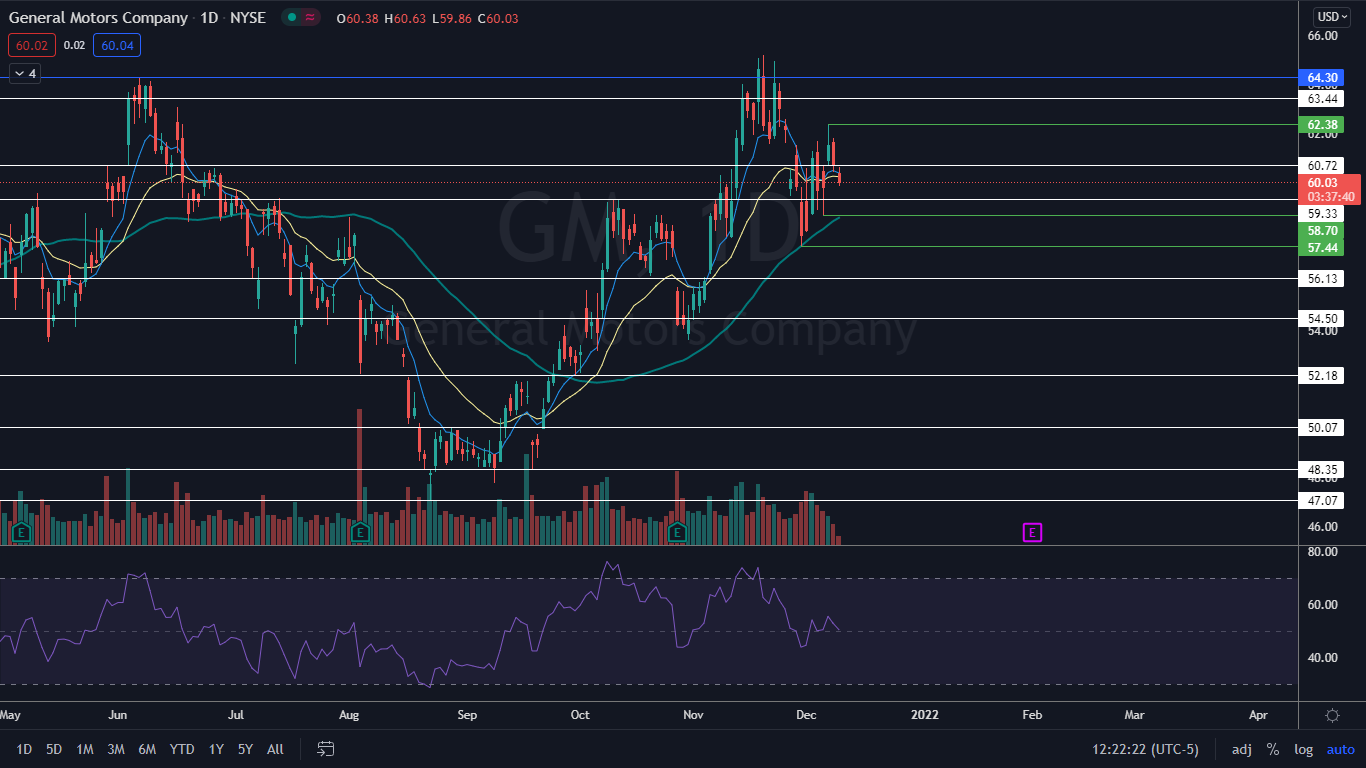Viewport: 1366px width, 768px height.
Task: Click the 60.03 current price label
Action: [x=1323, y=182]
